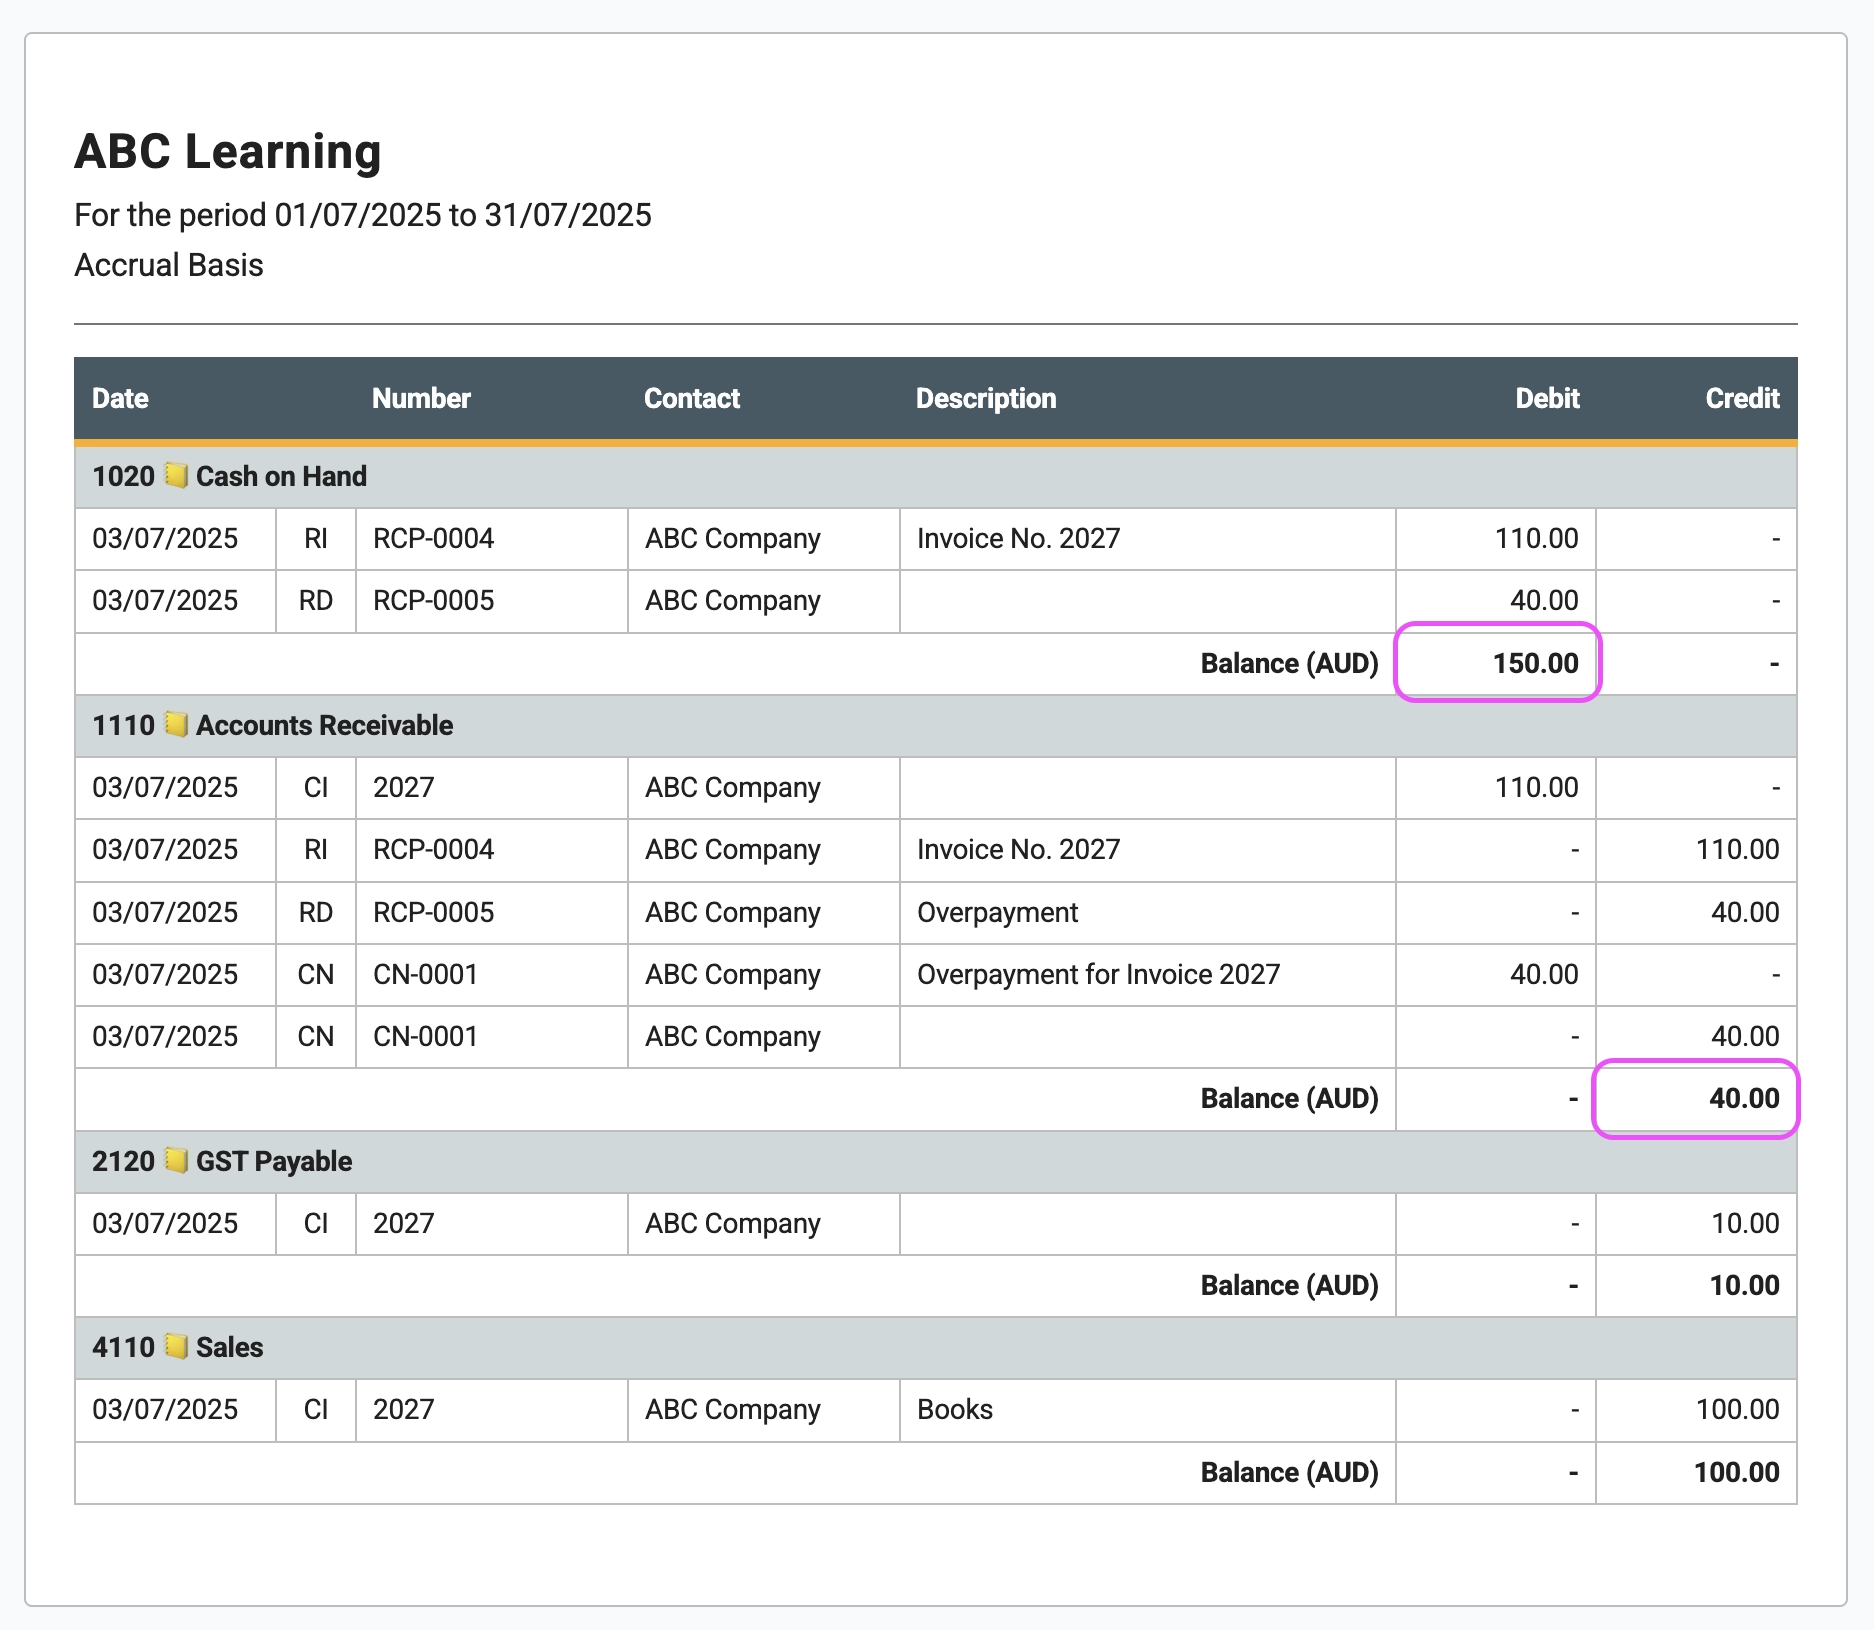Select the Cash on Hand balance of 150.00
Viewport: 1874px width, 1630px height.
1535,663
